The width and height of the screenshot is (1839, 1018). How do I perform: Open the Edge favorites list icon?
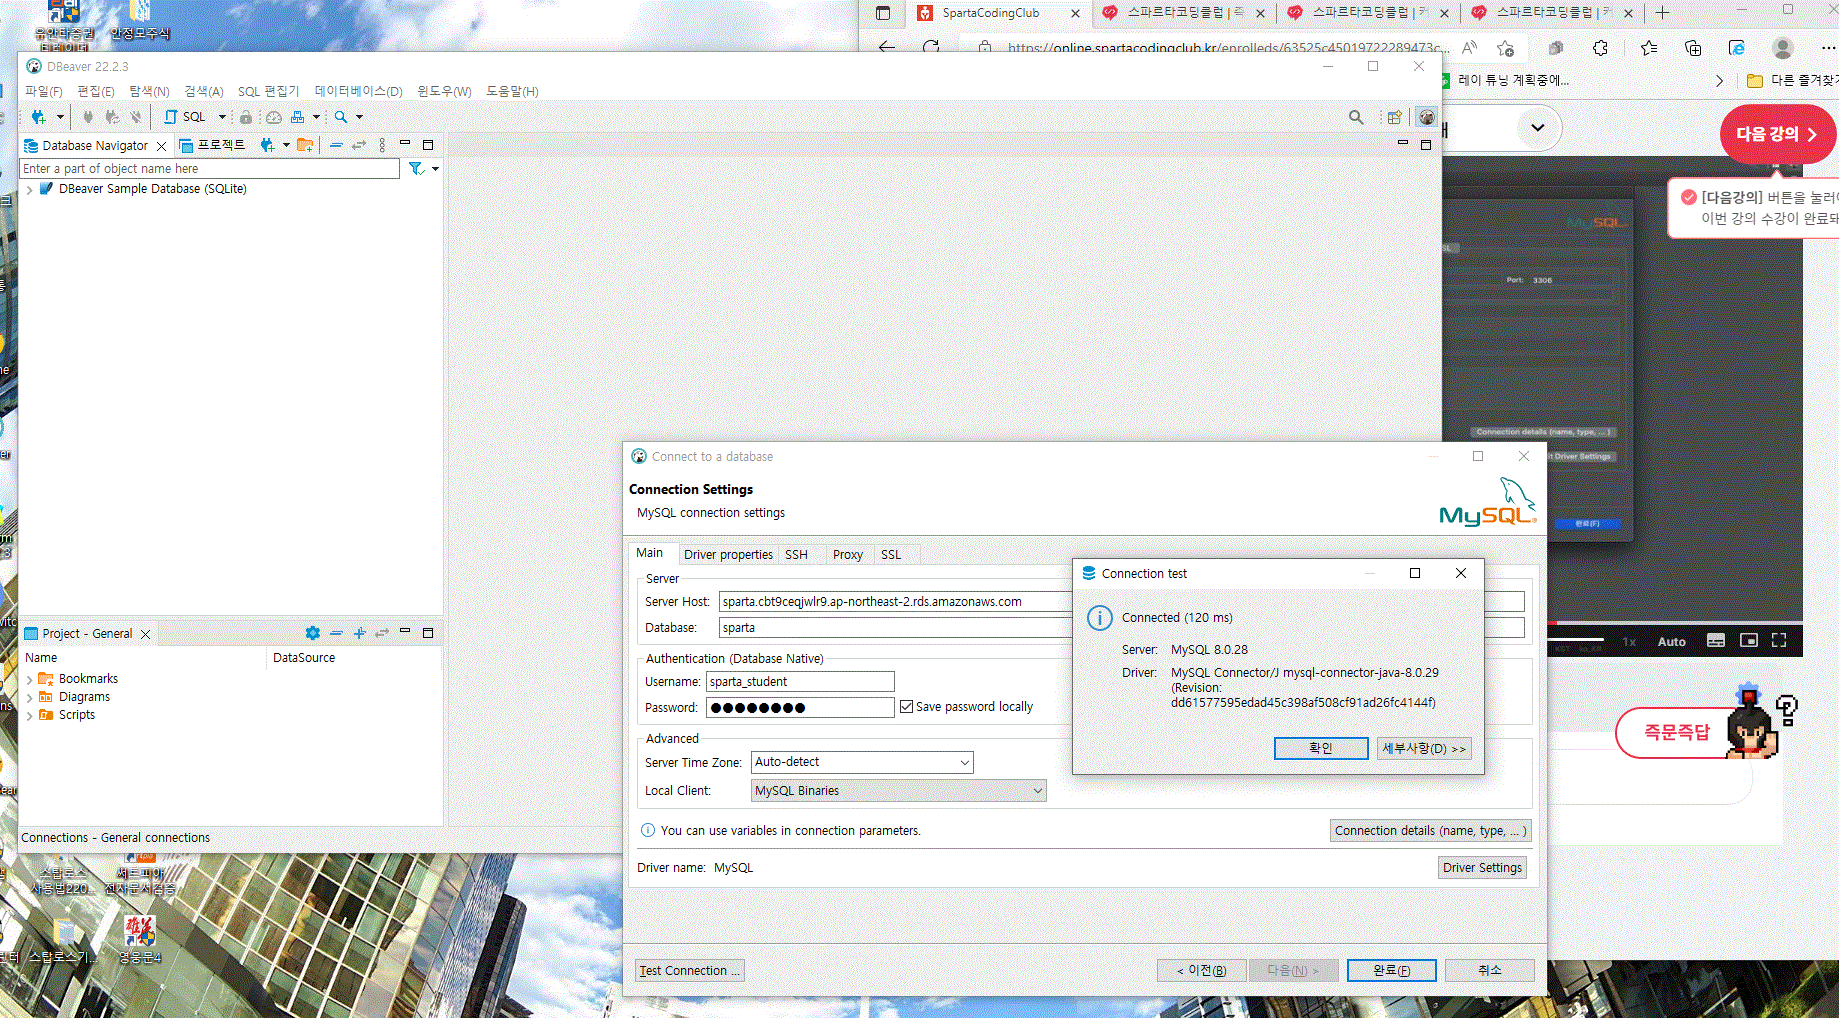coord(1649,48)
